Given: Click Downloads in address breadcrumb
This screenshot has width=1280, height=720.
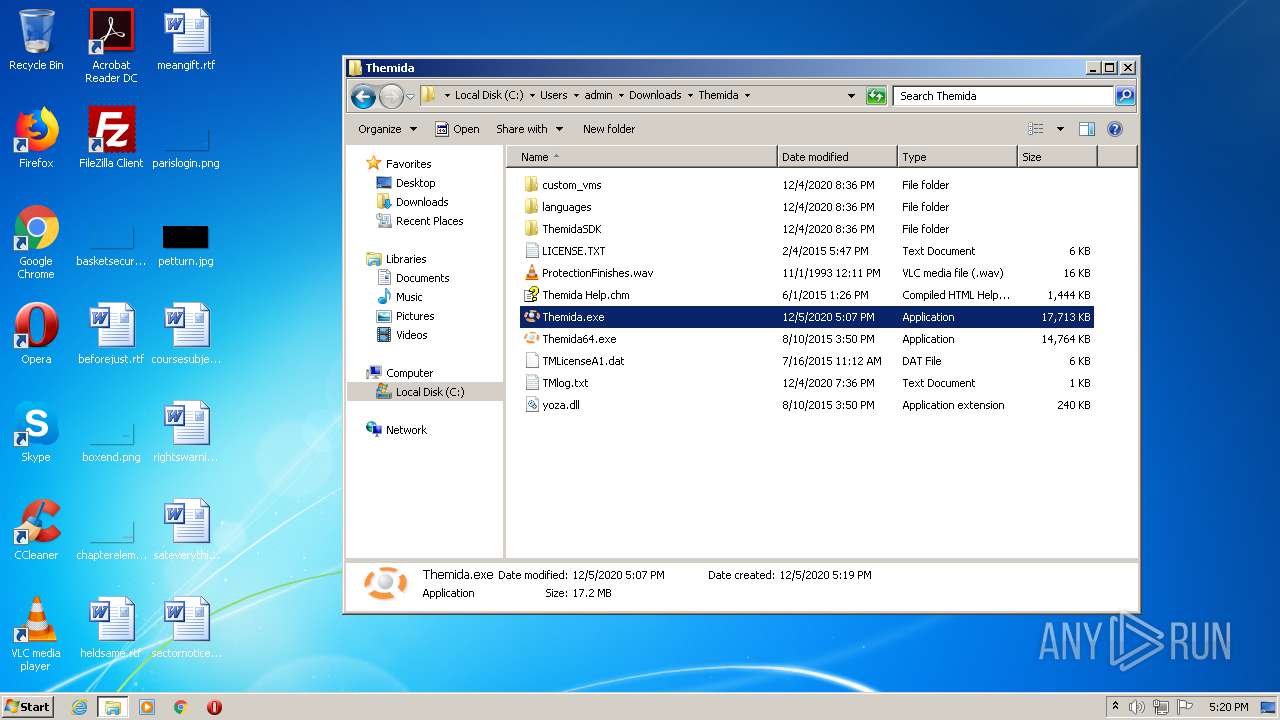Looking at the screenshot, I should click(x=655, y=96).
